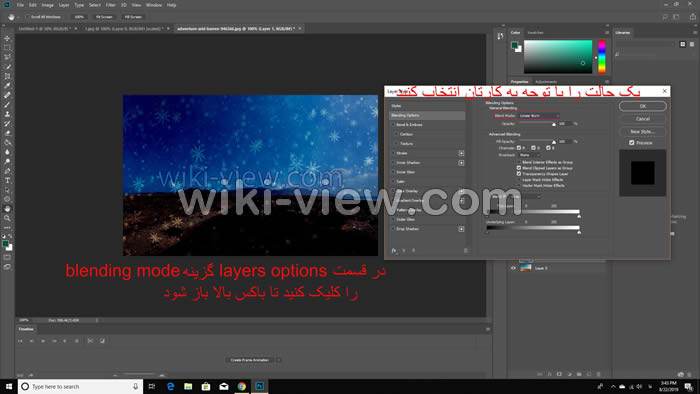Enable Inner Shadow style checkbox
The image size is (700, 394).
click(393, 163)
